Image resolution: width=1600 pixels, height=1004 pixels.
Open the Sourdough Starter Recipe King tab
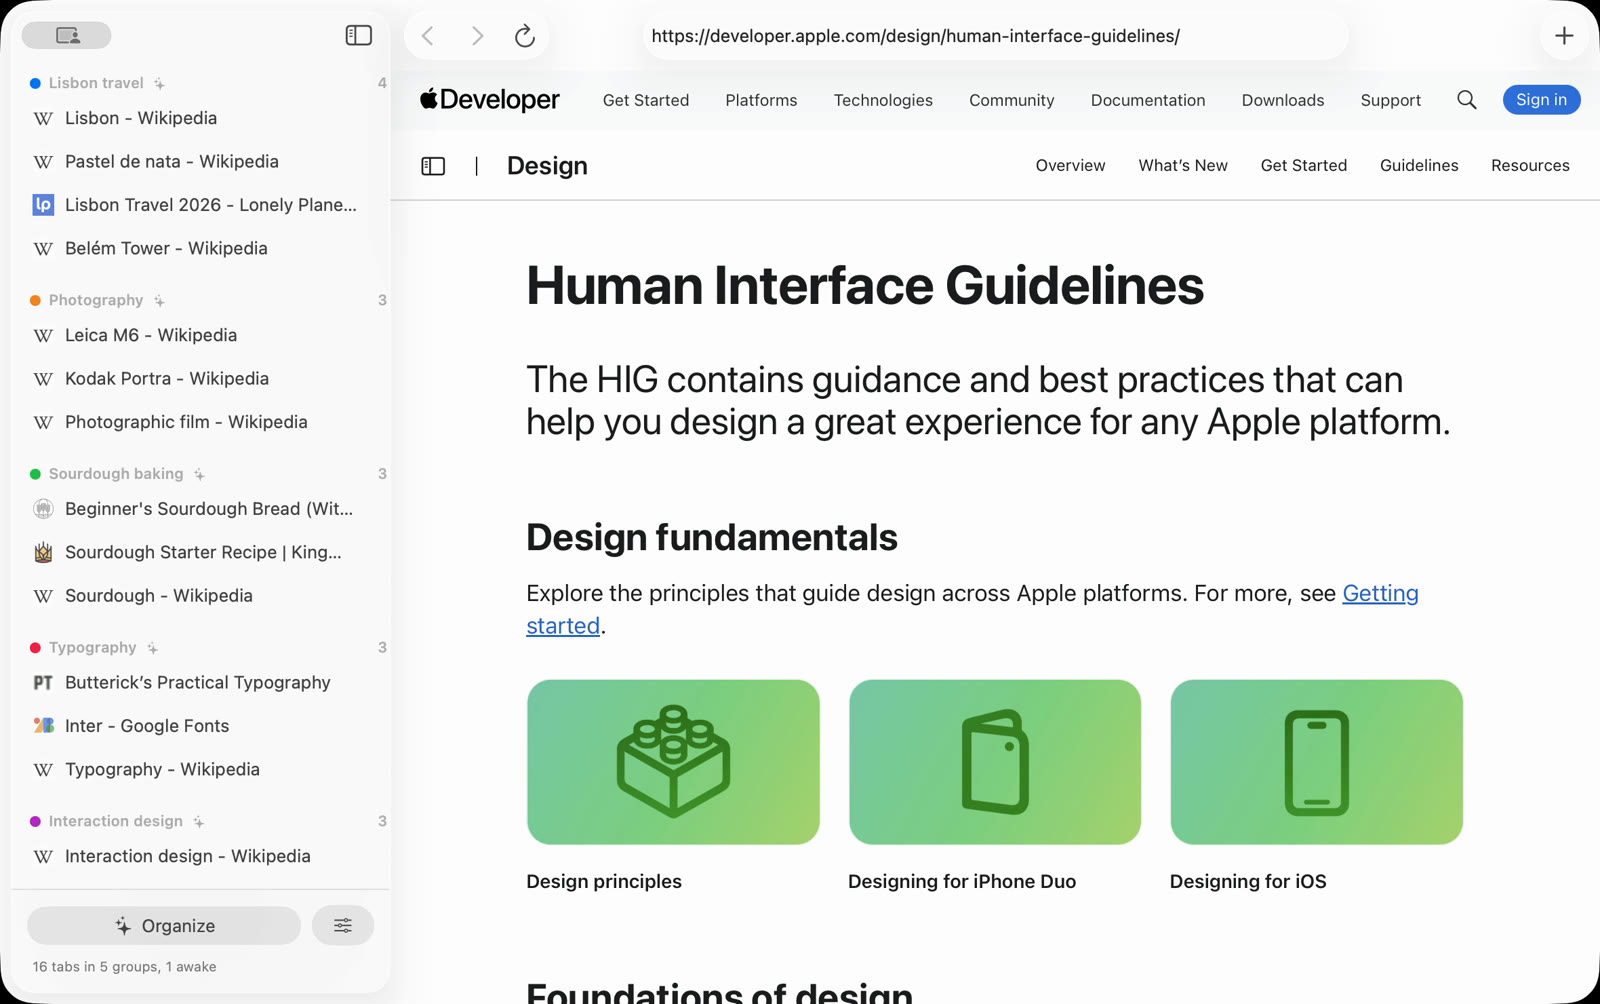[x=200, y=552]
